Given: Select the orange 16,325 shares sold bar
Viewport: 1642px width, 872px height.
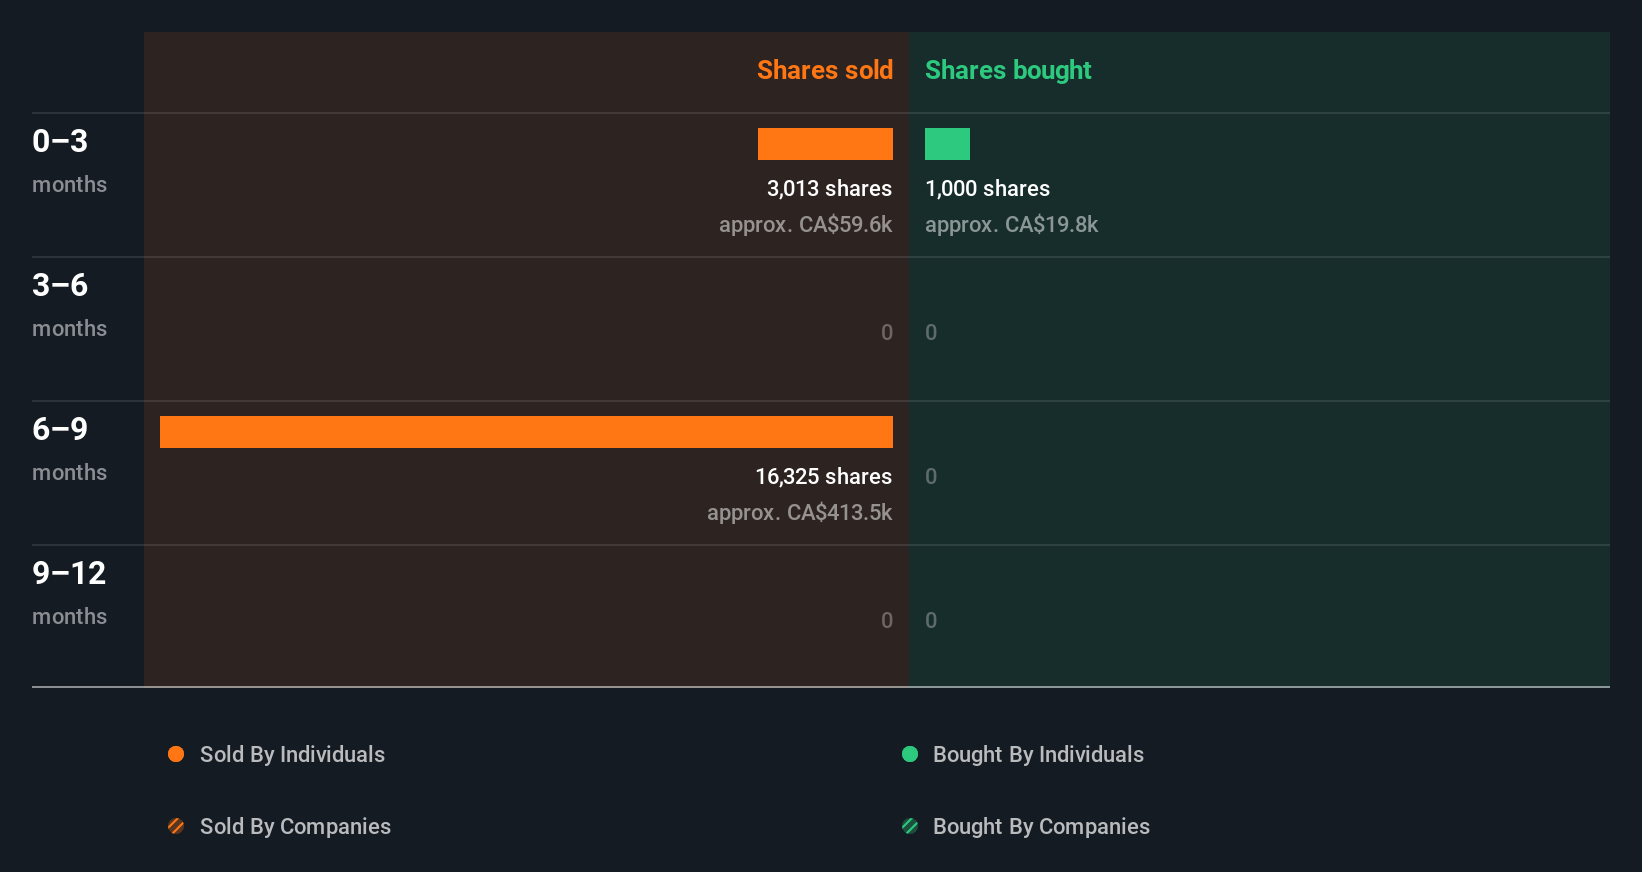Looking at the screenshot, I should tap(526, 432).
